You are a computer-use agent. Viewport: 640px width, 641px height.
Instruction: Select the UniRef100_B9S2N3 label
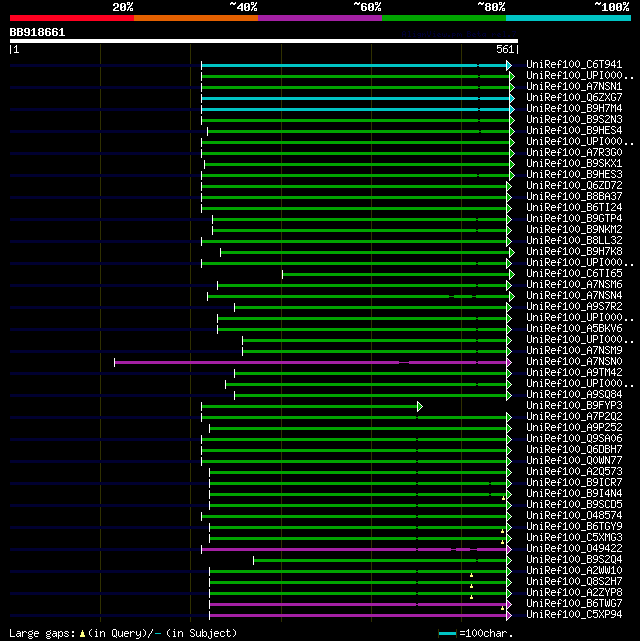click(x=574, y=120)
